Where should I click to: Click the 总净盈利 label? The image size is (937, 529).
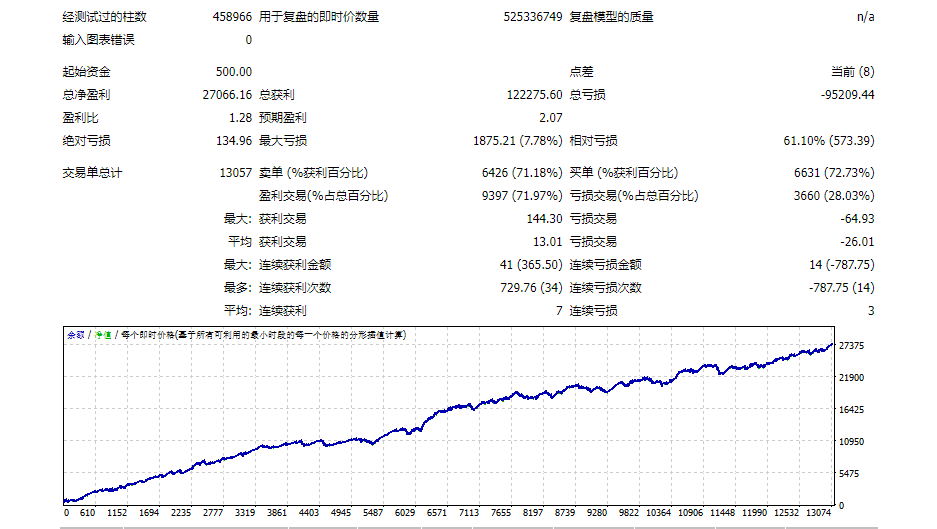pyautogui.click(x=86, y=94)
